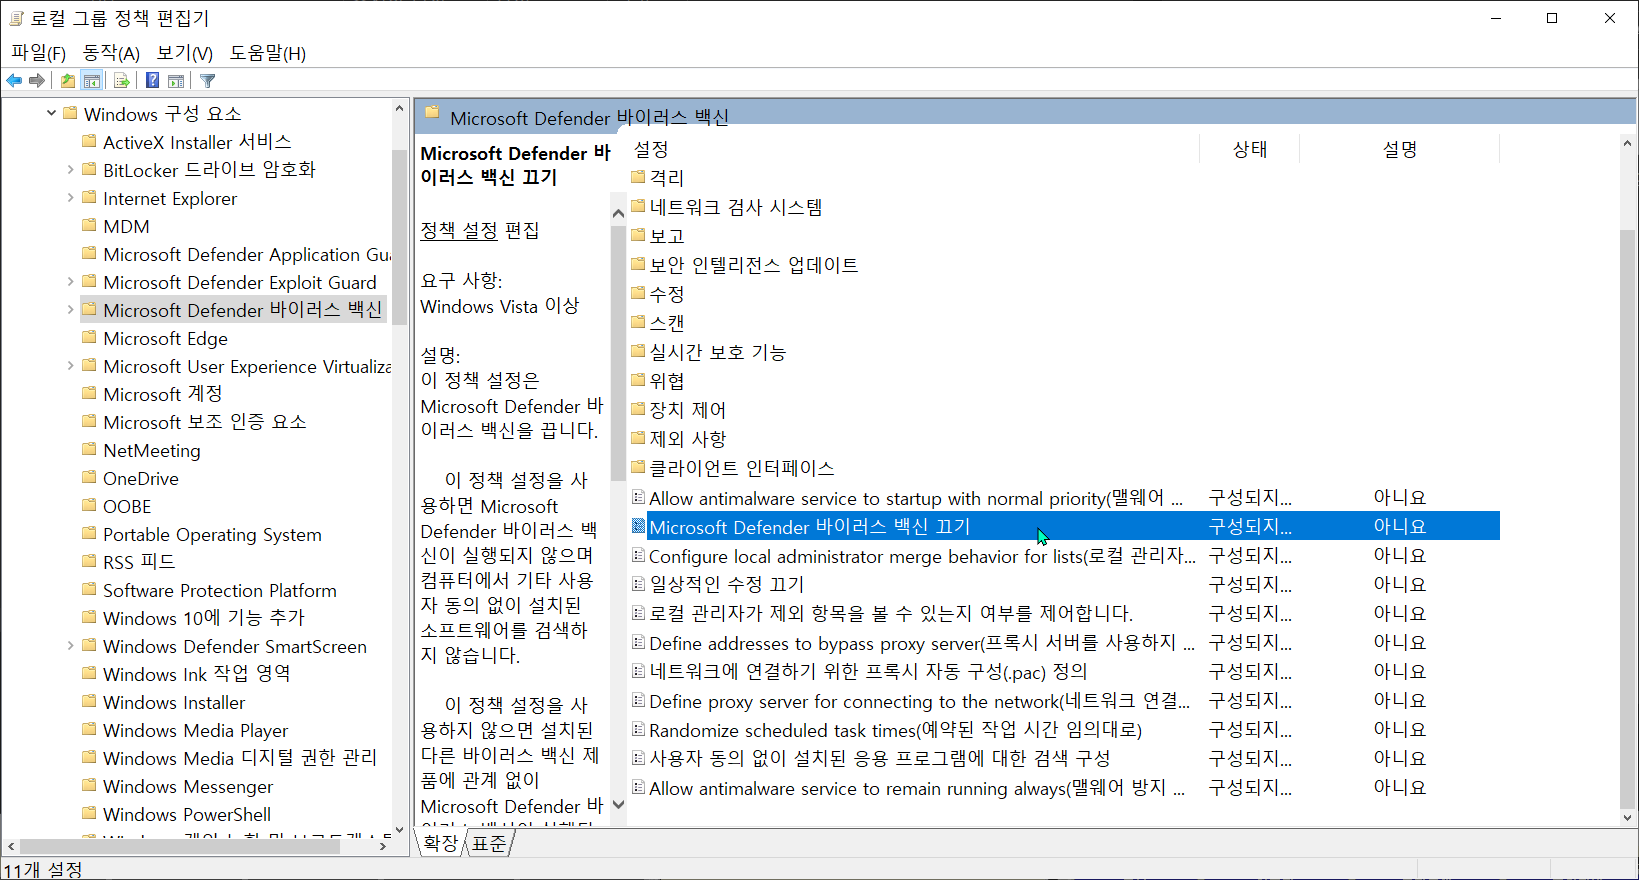Select Microsoft Defender 바이러스 백신 끄기 policy row
The height and width of the screenshot is (880, 1639).
point(1065,526)
